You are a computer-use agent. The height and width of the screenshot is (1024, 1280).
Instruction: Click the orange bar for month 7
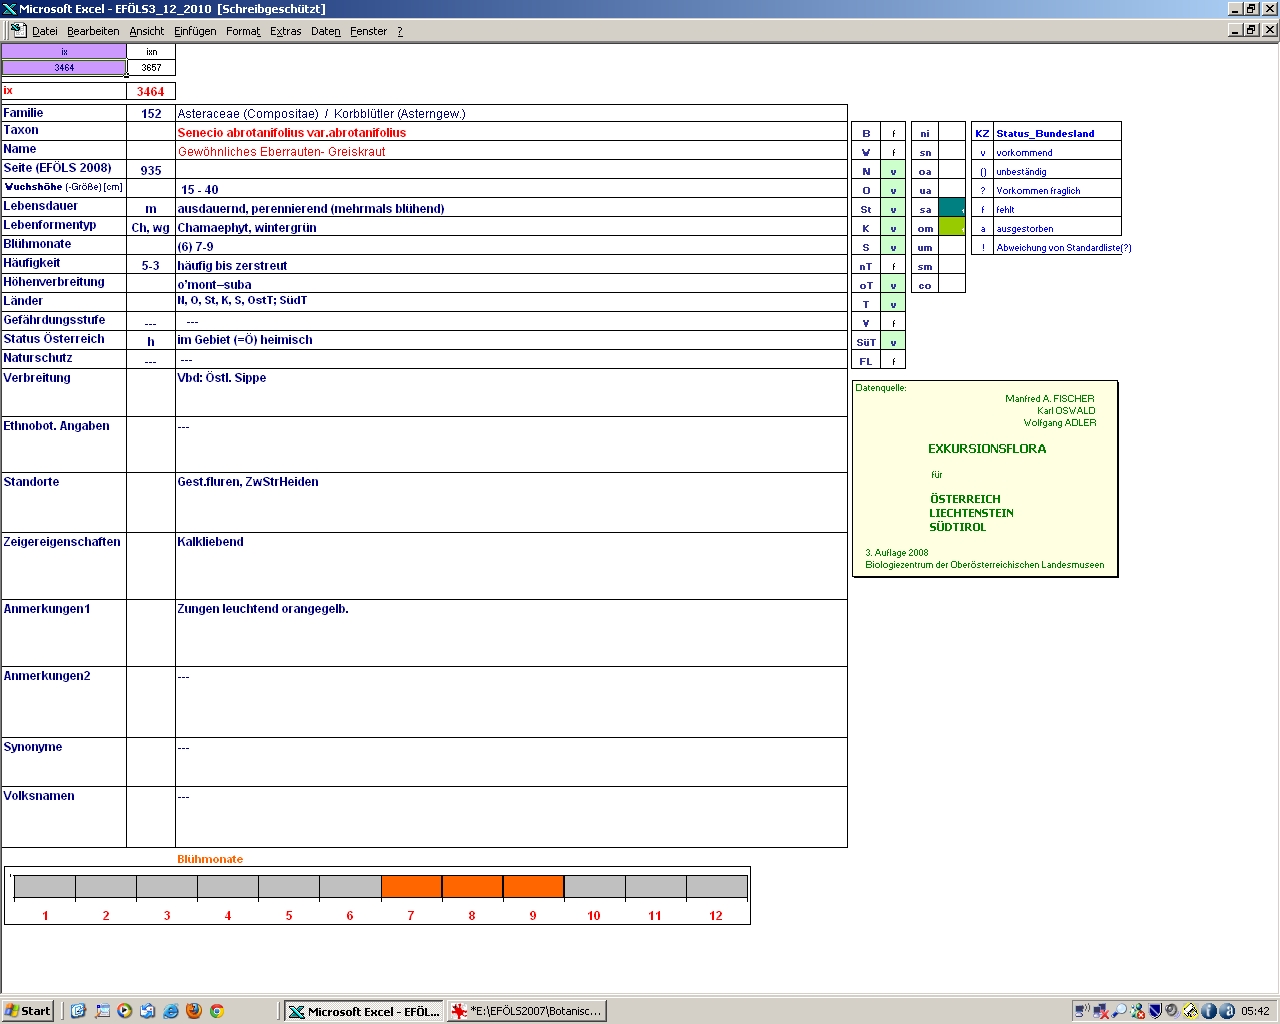click(411, 887)
